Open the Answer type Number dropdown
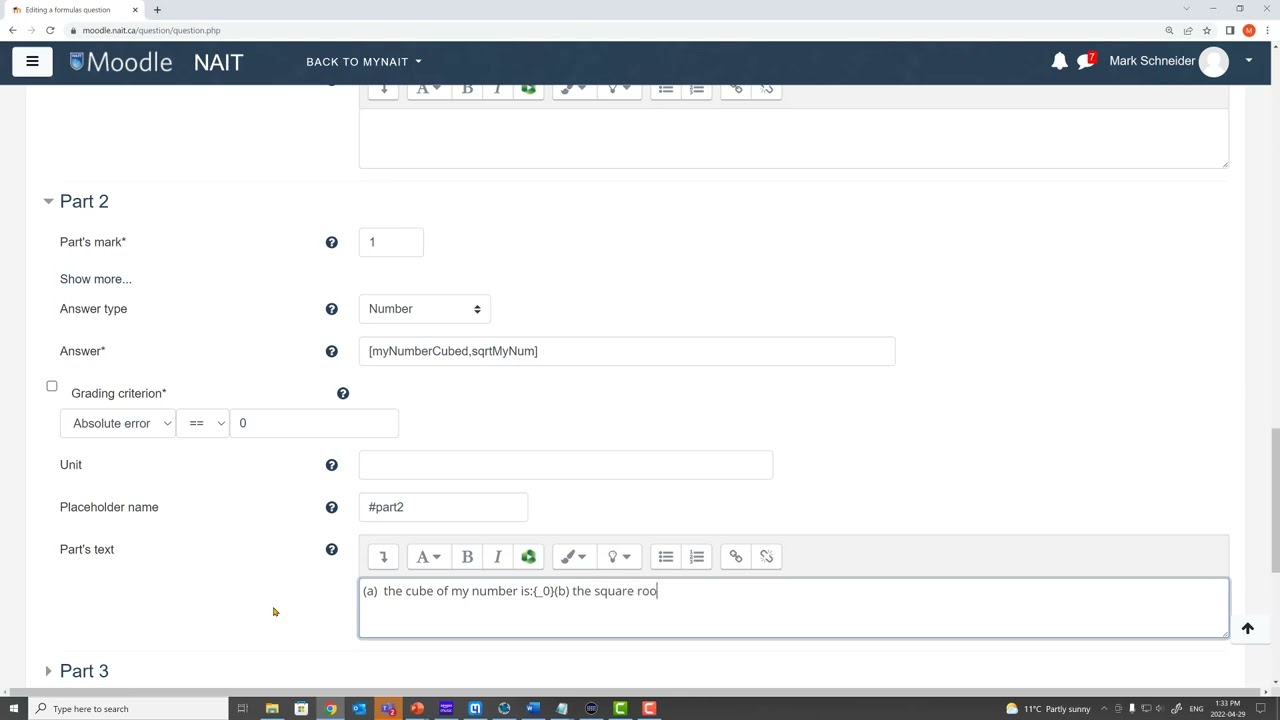 pyautogui.click(x=424, y=309)
